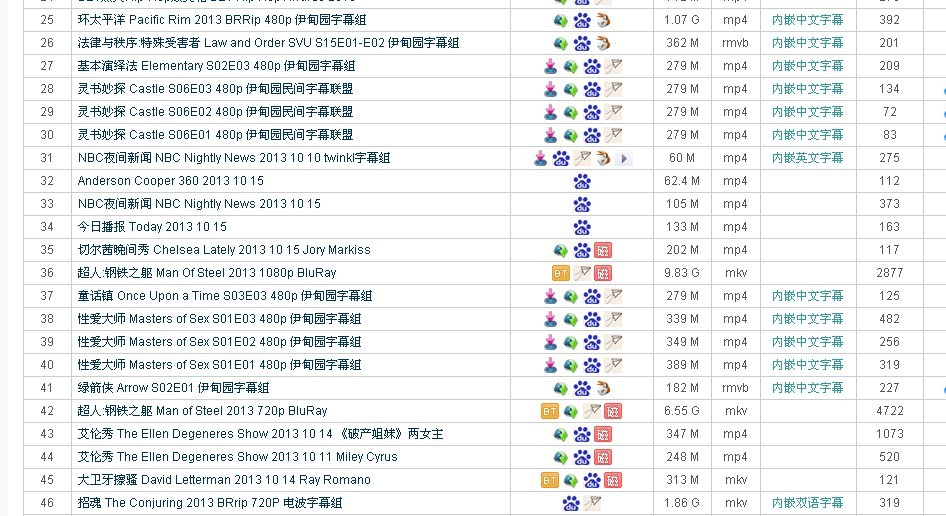
Task: Click 内嵌中文字幕 link in Pacific Rim row
Action: point(807,20)
